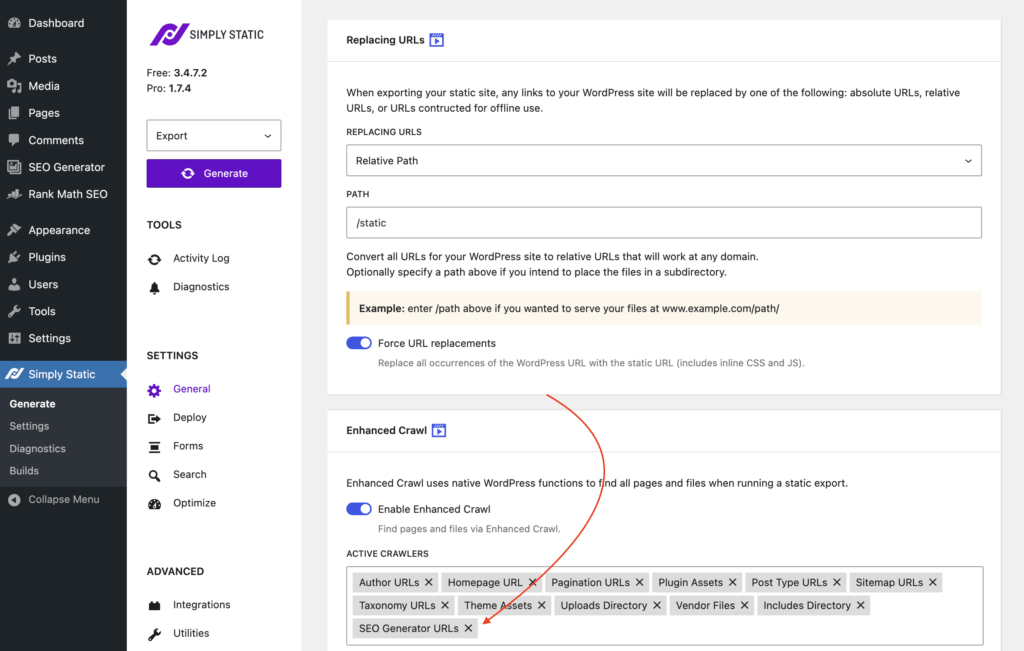Remove the Author URLs crawler tag
This screenshot has width=1024, height=651.
click(x=429, y=582)
